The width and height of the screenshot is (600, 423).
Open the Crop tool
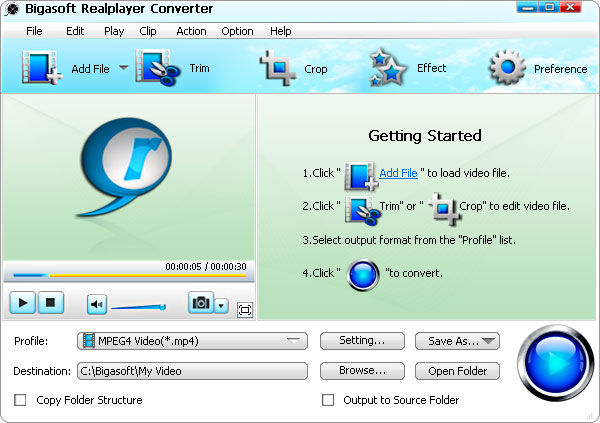pos(278,68)
